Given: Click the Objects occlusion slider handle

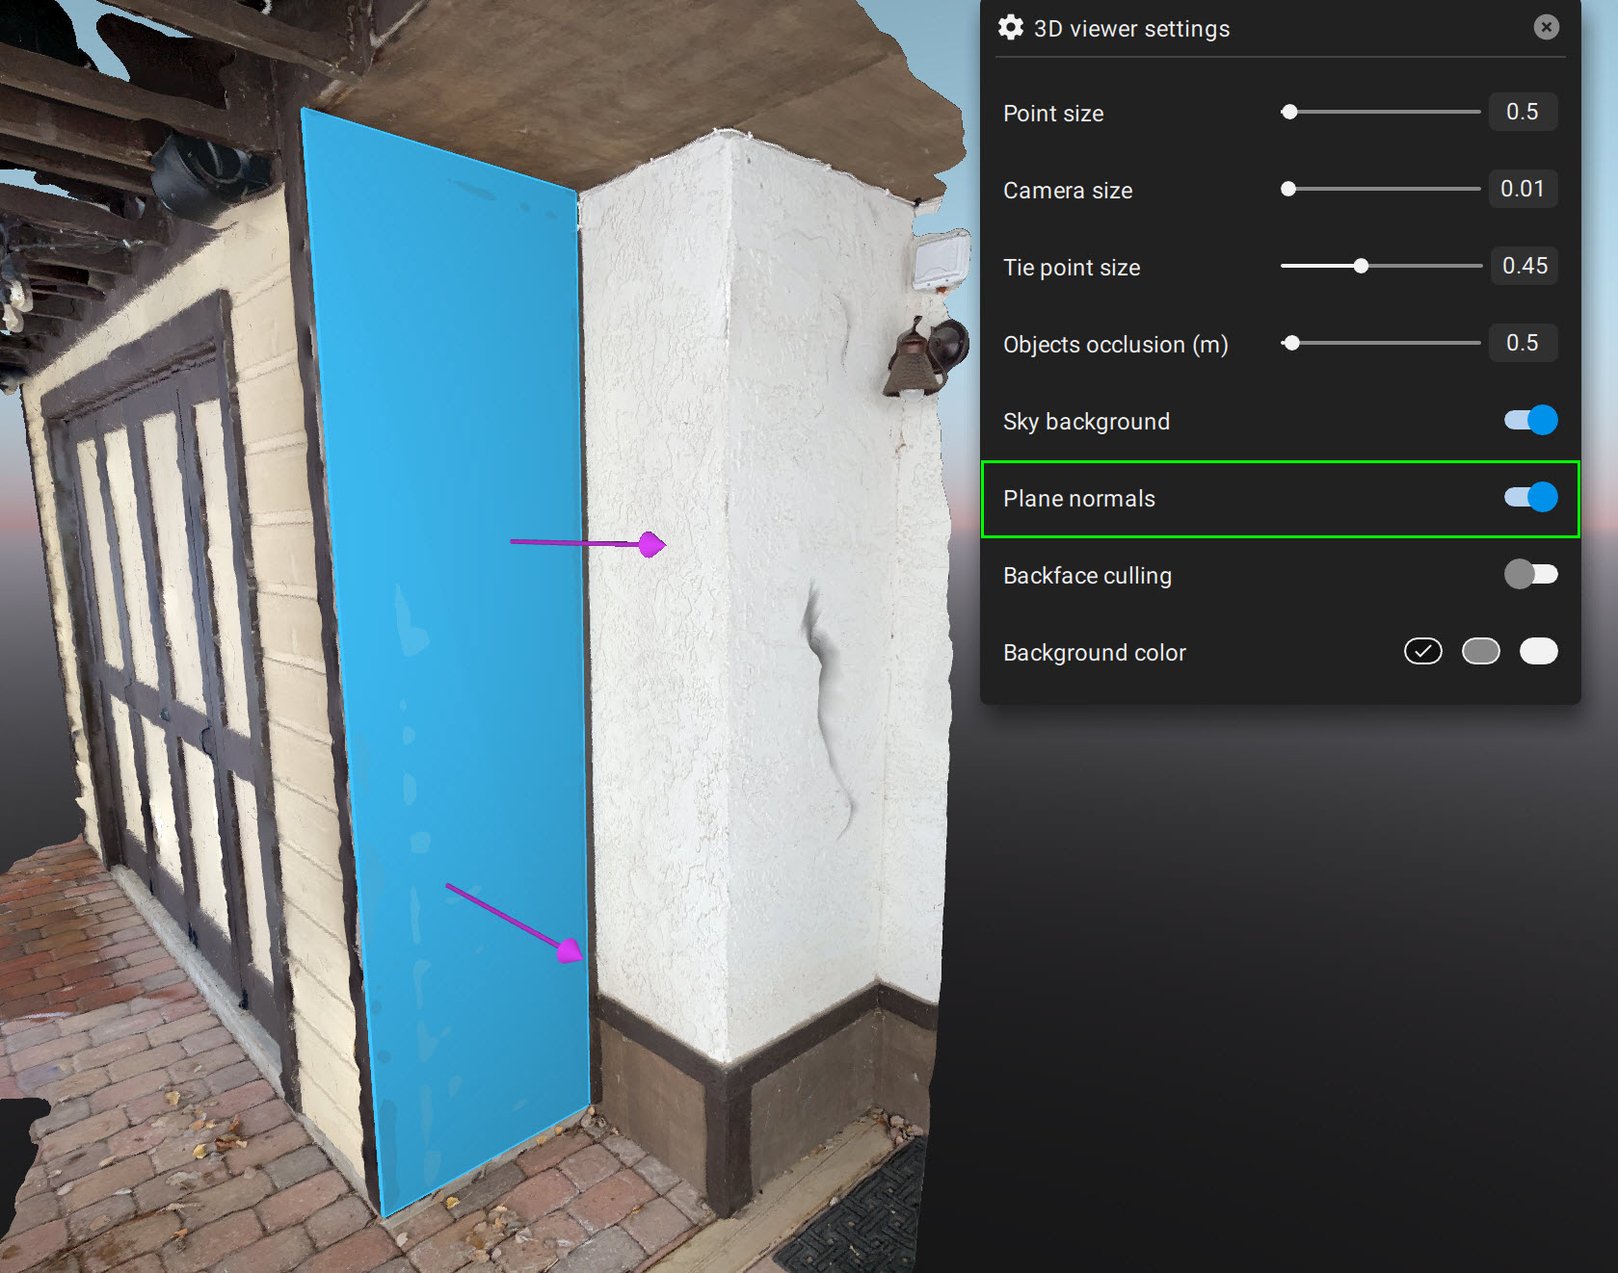Looking at the screenshot, I should pos(1292,343).
